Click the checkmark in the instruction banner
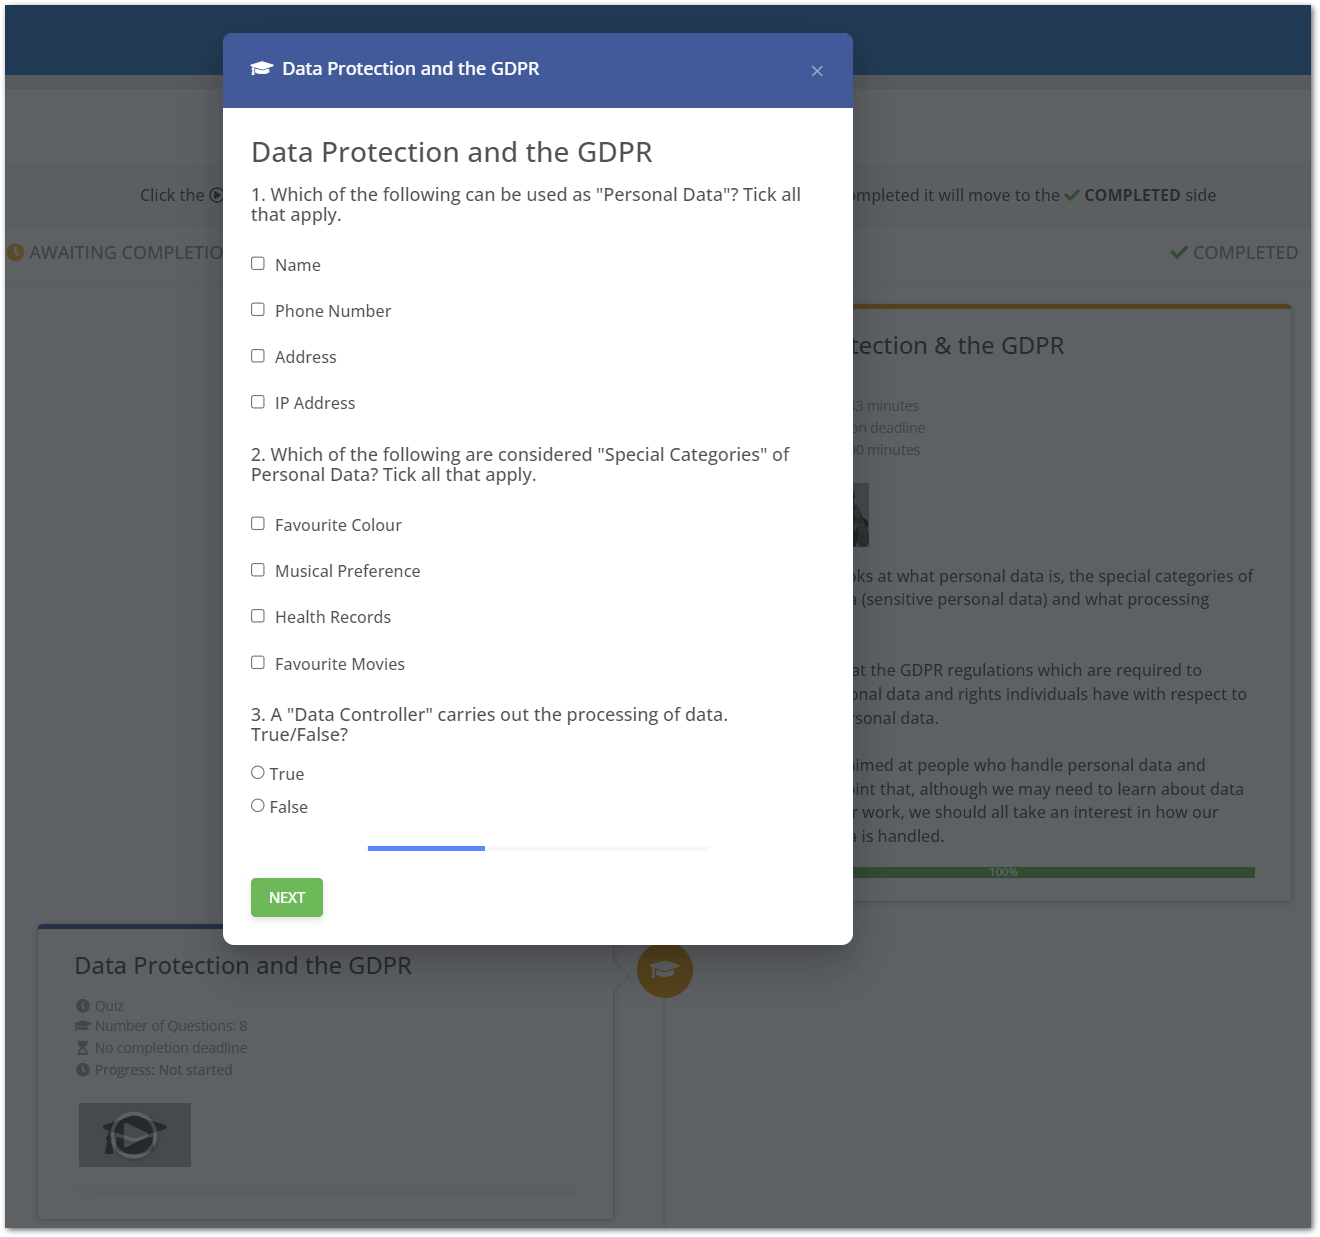Image resolution: width=1320 pixels, height=1237 pixels. tap(1072, 195)
